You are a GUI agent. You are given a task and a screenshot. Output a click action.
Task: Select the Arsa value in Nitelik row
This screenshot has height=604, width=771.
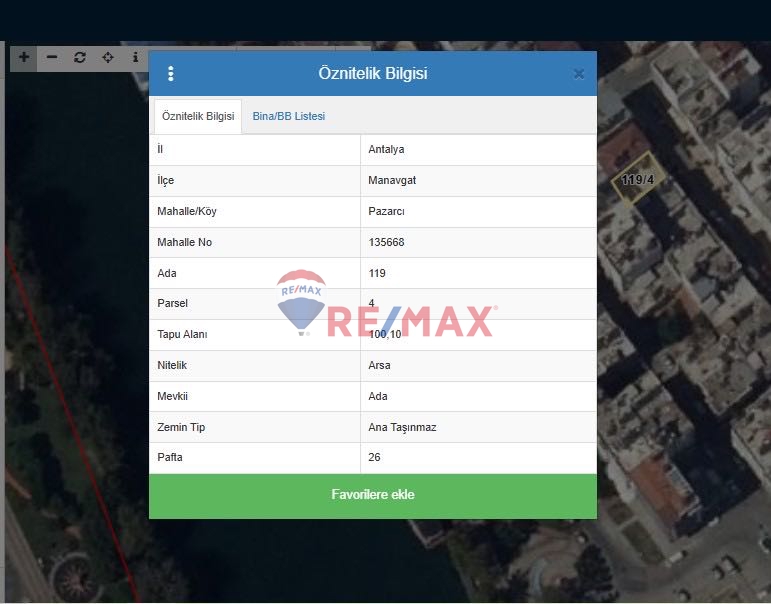[x=379, y=366]
